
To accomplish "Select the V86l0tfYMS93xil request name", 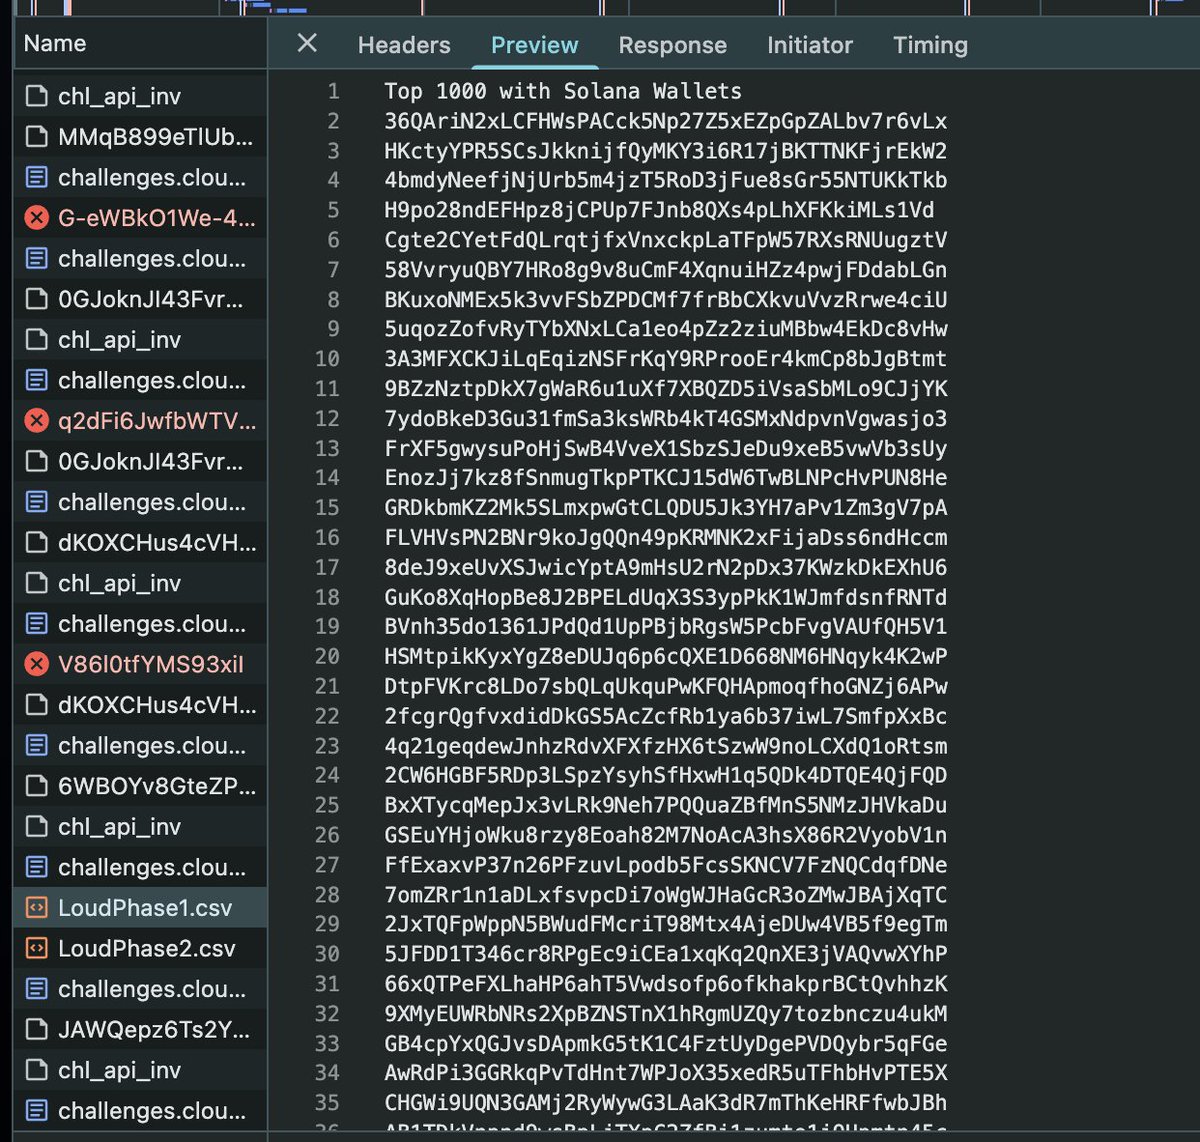I will click(x=151, y=664).
